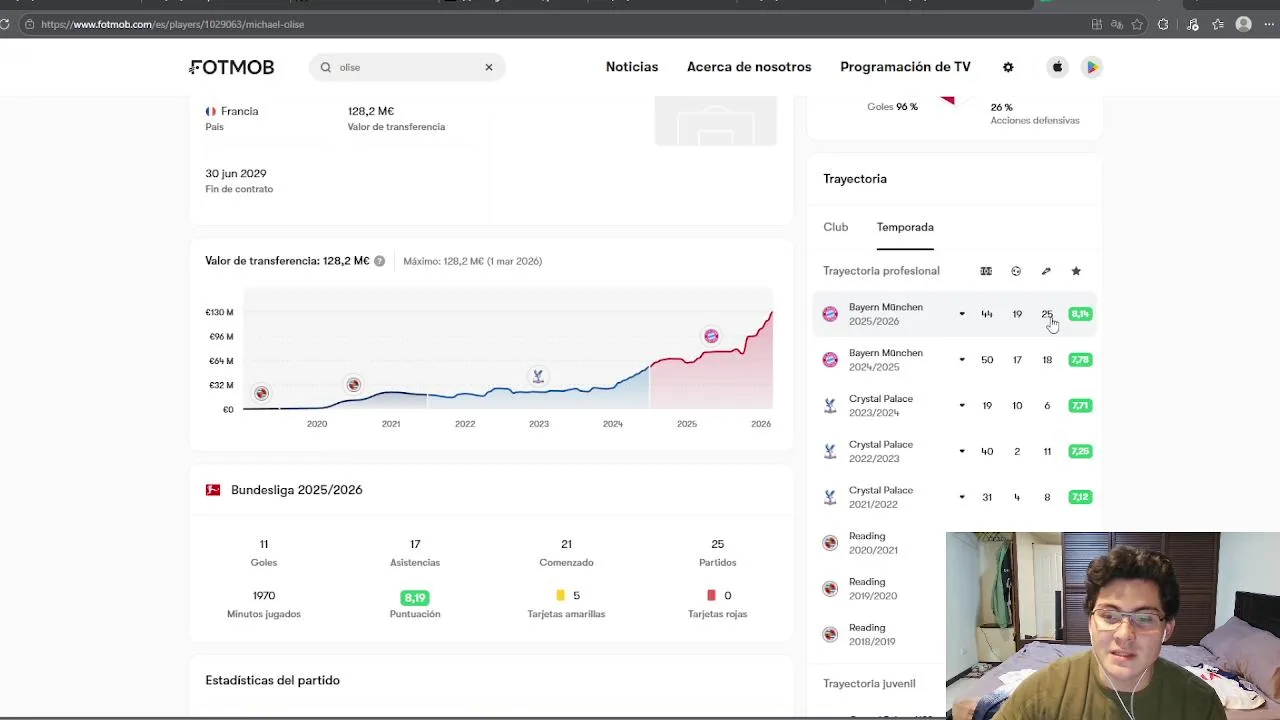Open Reading 2019/2020 season row

coord(878,589)
